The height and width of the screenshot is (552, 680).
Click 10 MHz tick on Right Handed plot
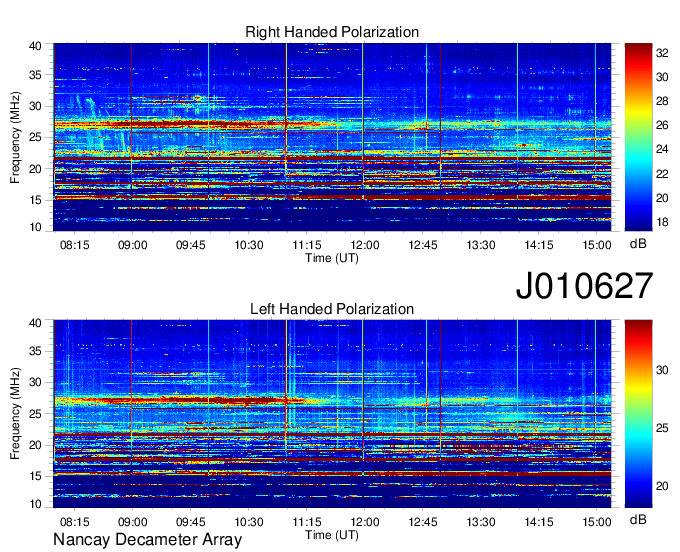pyautogui.click(x=35, y=227)
